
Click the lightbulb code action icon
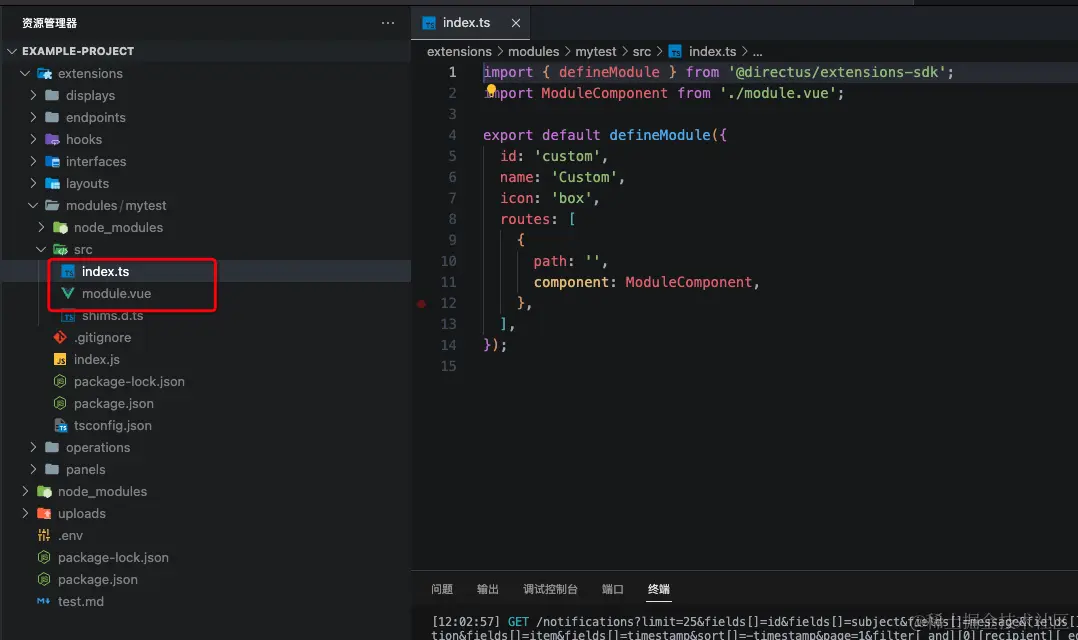click(491, 89)
